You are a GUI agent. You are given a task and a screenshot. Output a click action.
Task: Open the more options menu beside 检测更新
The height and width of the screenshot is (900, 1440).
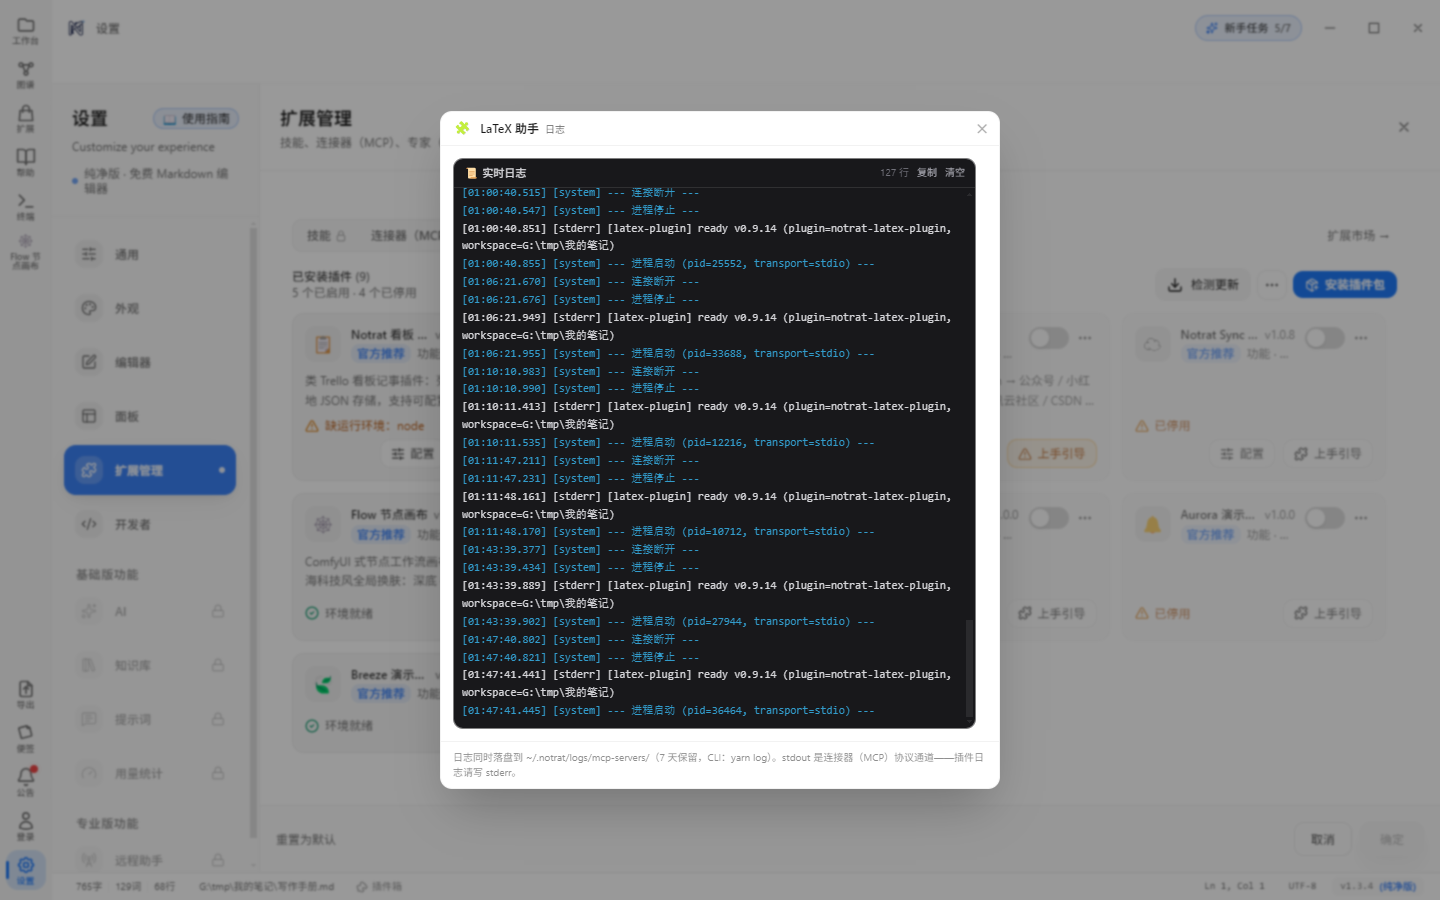(x=1271, y=285)
